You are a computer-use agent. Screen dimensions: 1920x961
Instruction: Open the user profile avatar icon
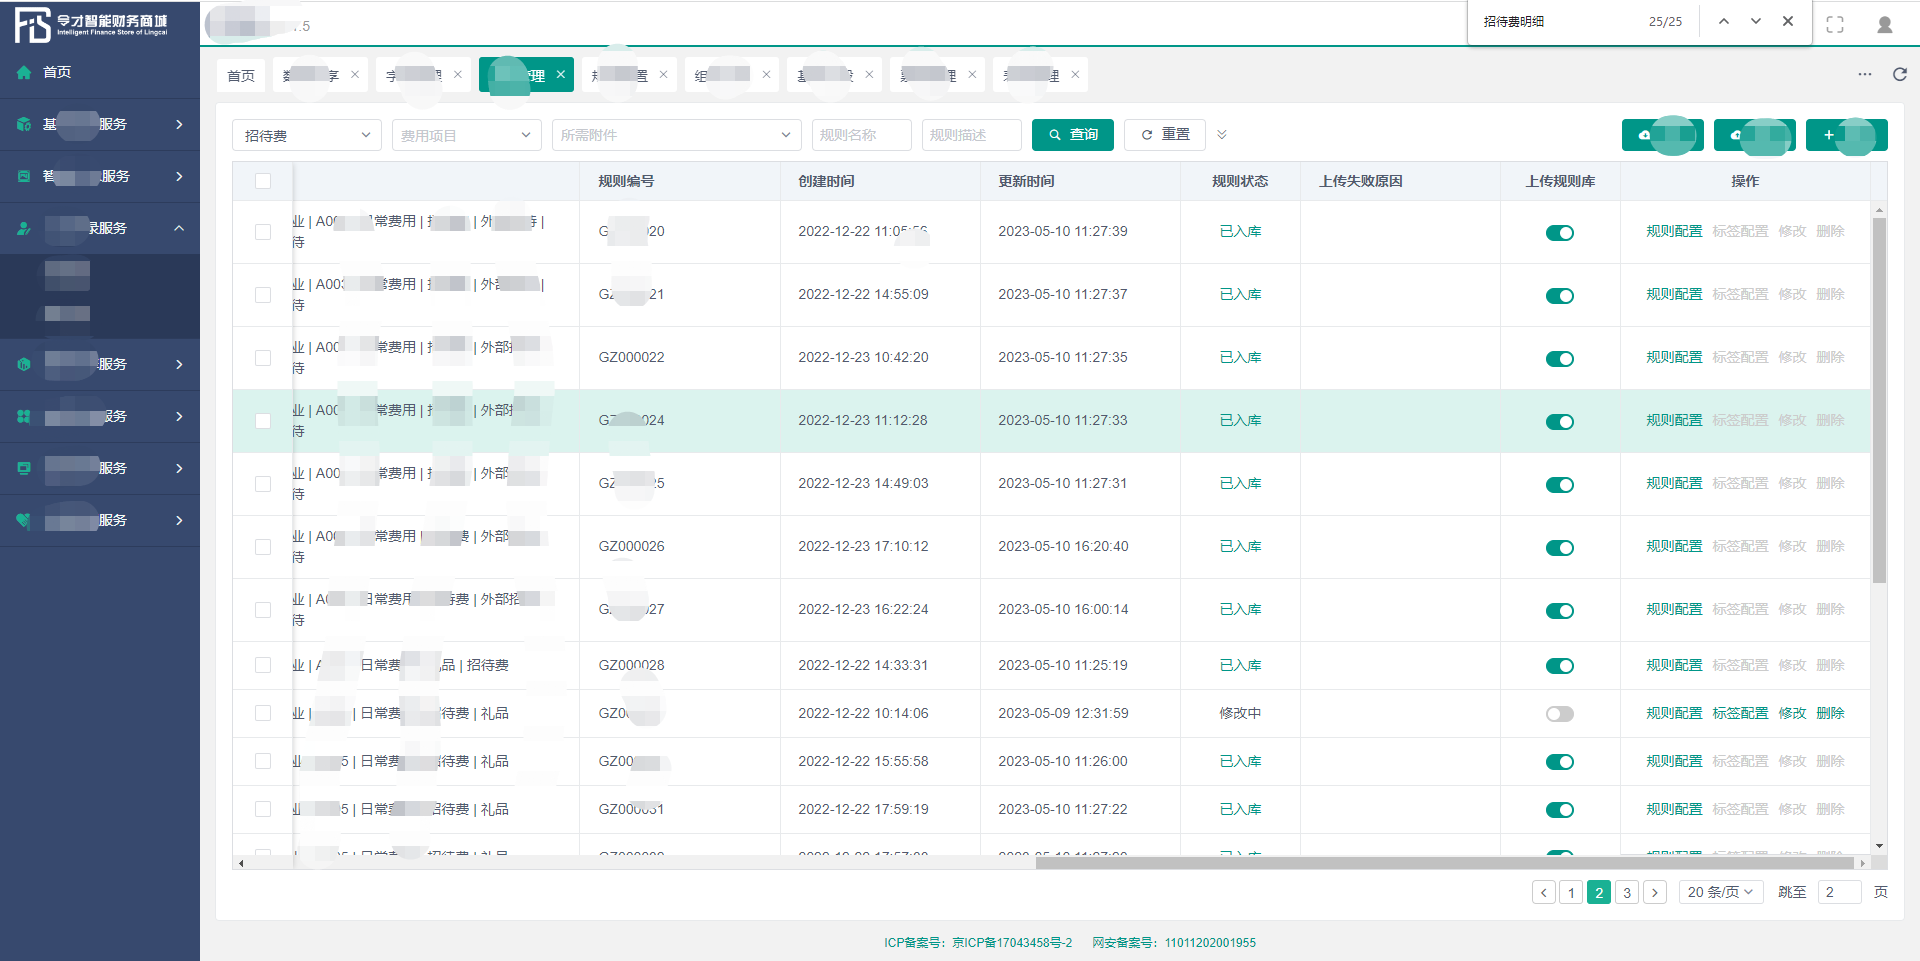(x=1885, y=24)
